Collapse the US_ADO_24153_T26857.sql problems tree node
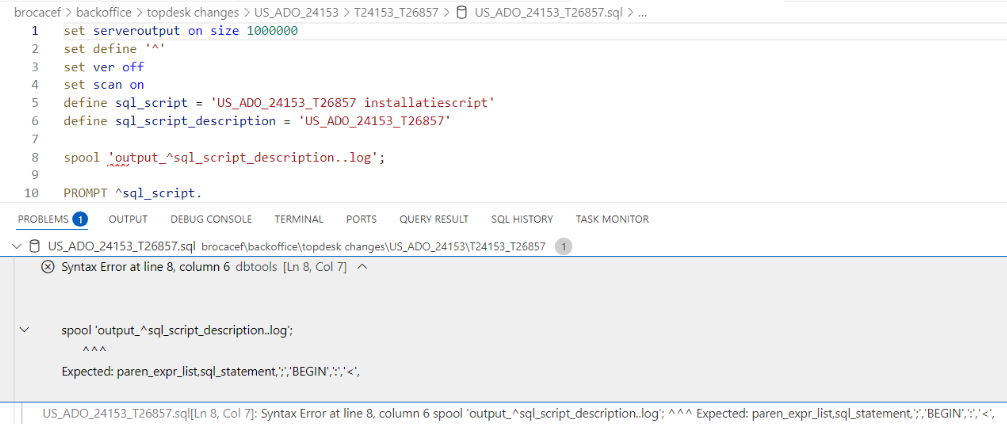Screen dimensions: 1007x434 pos(16,246)
